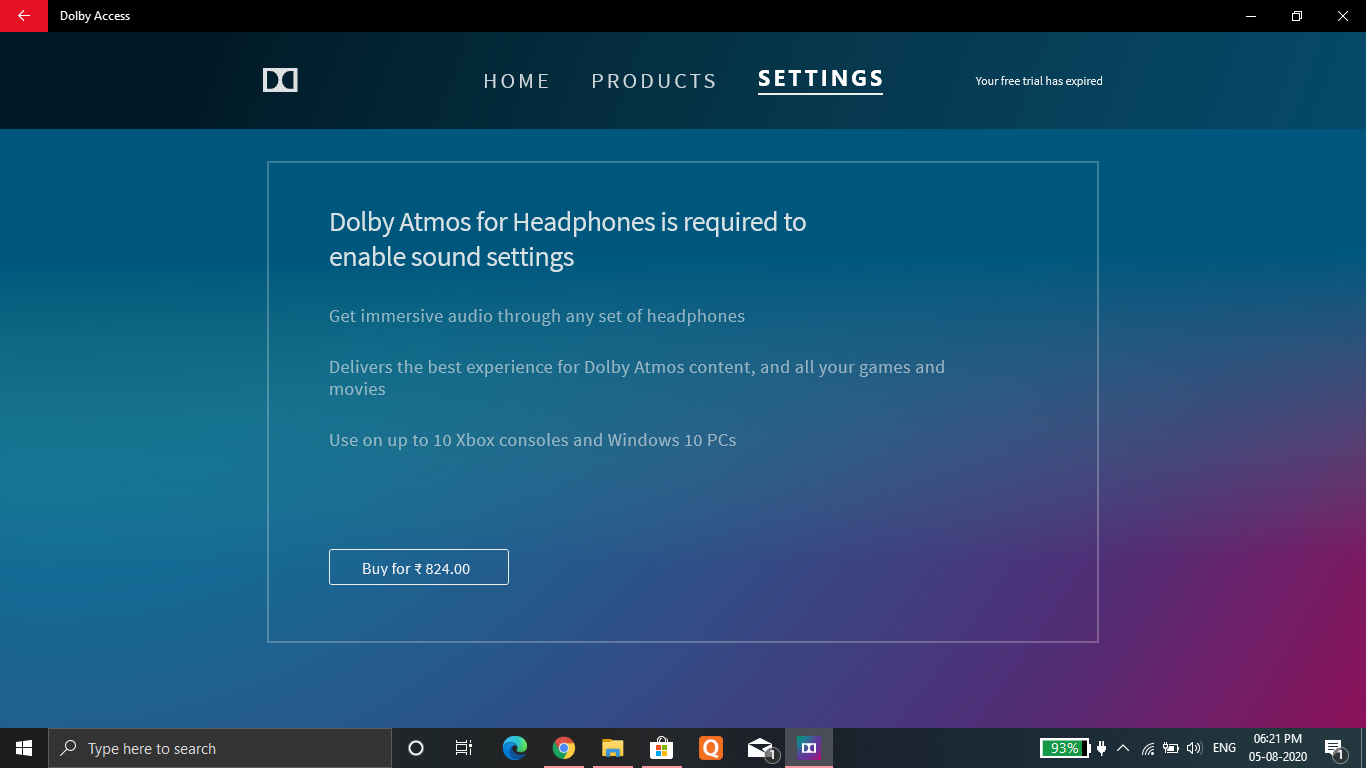Open the Windows Start menu

24,748
